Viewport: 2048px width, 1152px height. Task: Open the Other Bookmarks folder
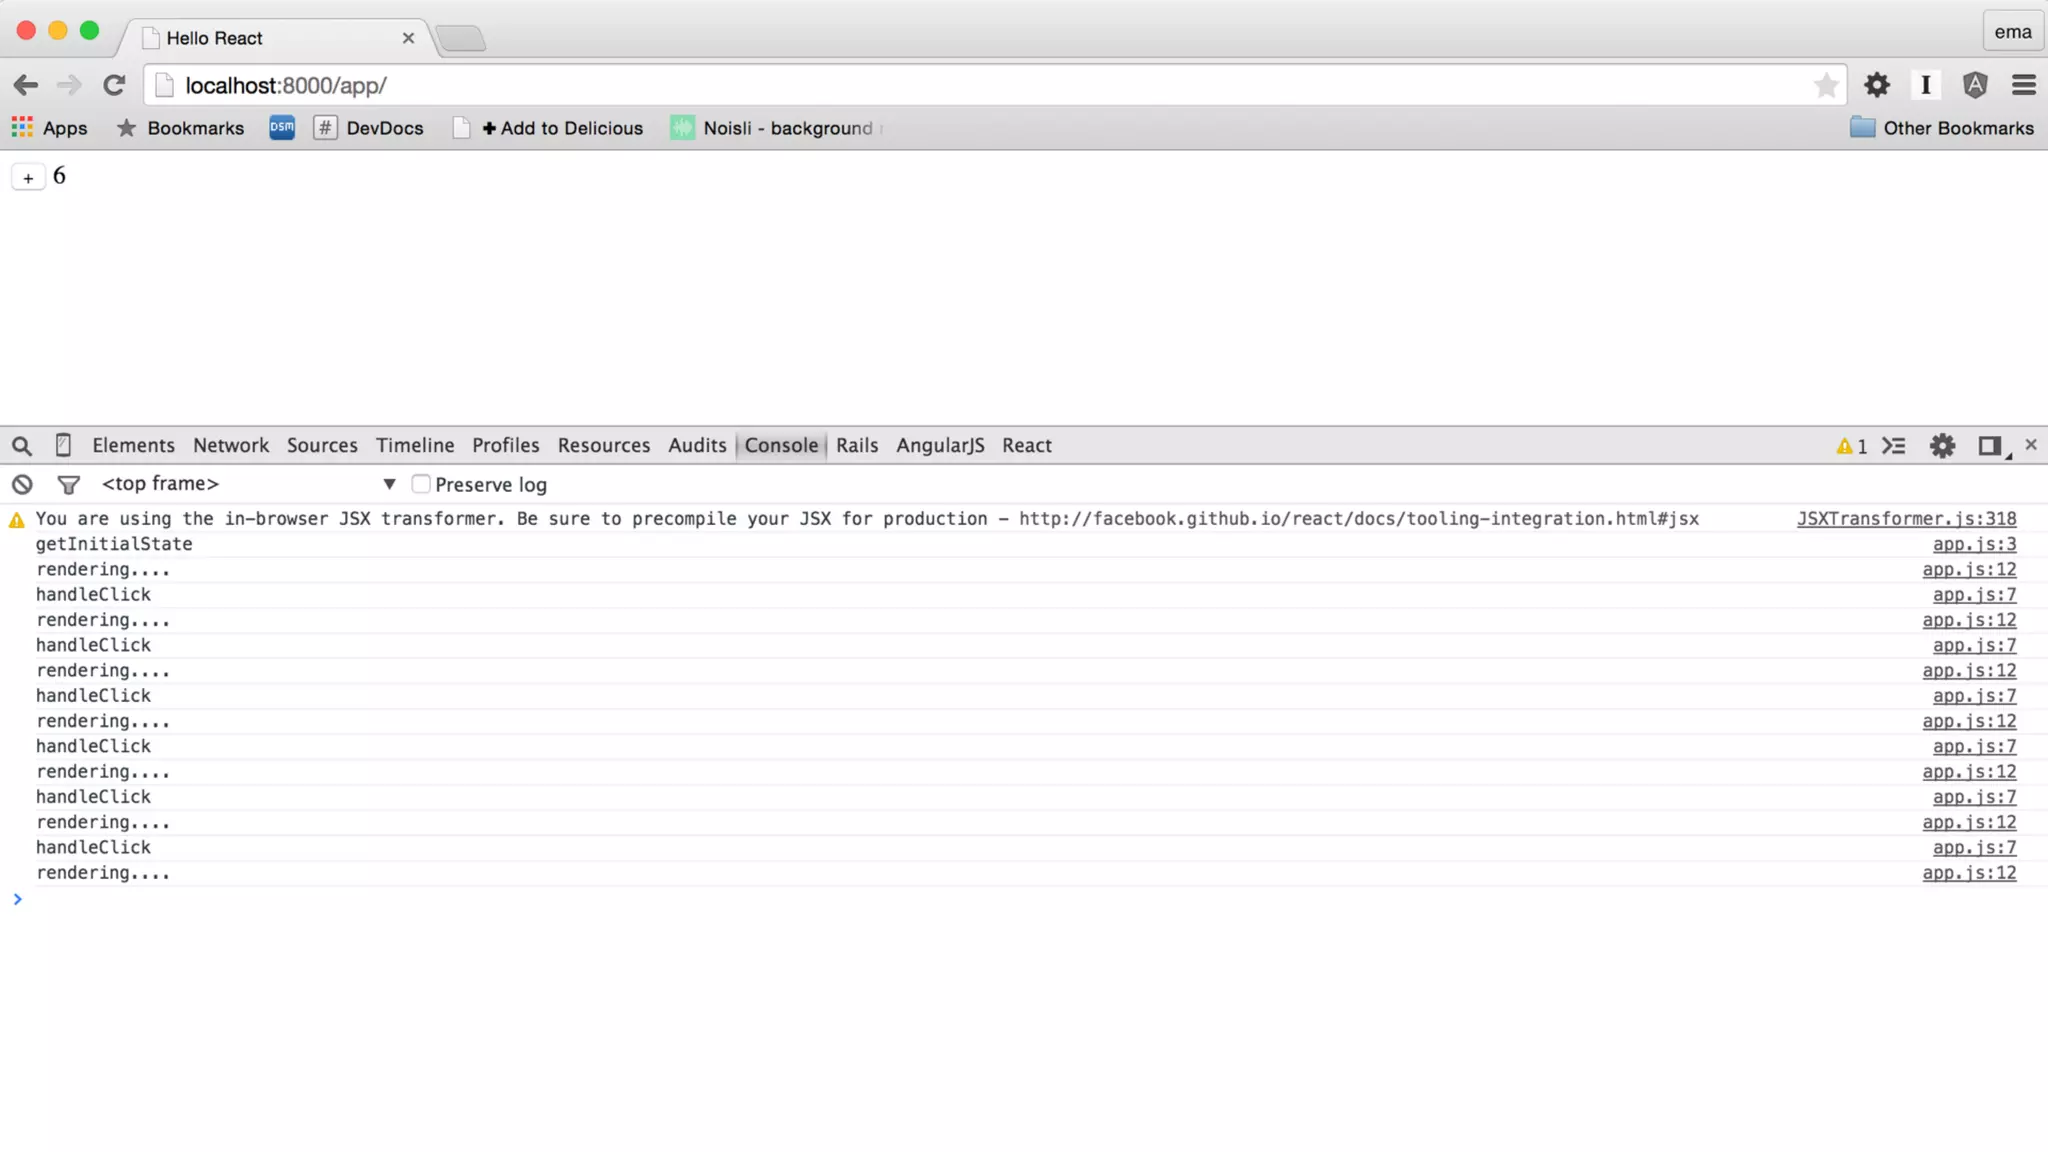(1941, 128)
